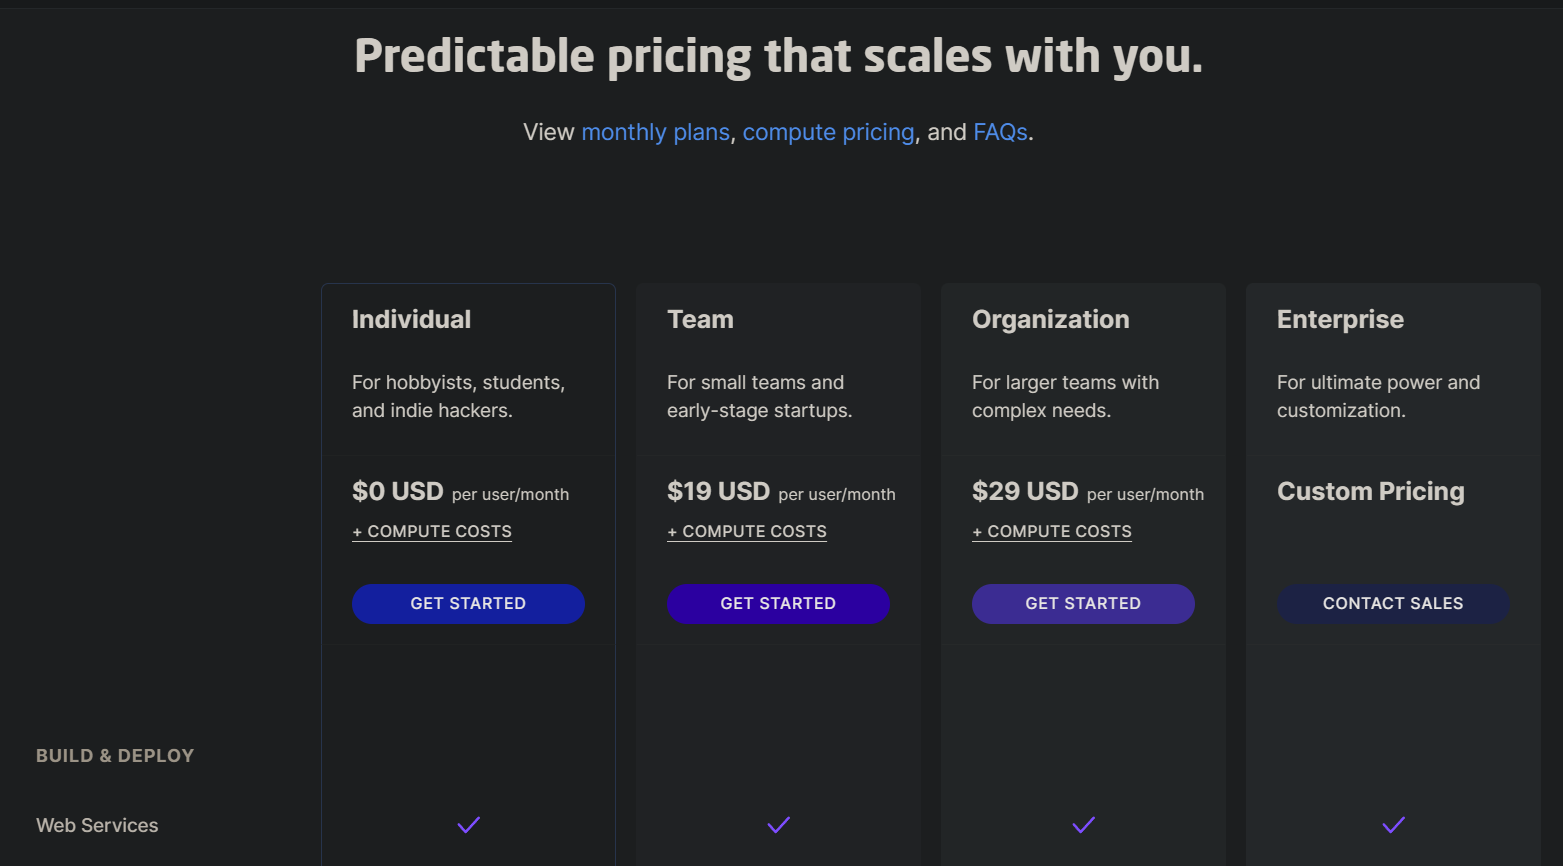This screenshot has width=1563, height=866.
Task: Click the Web Services row label
Action: 97,825
